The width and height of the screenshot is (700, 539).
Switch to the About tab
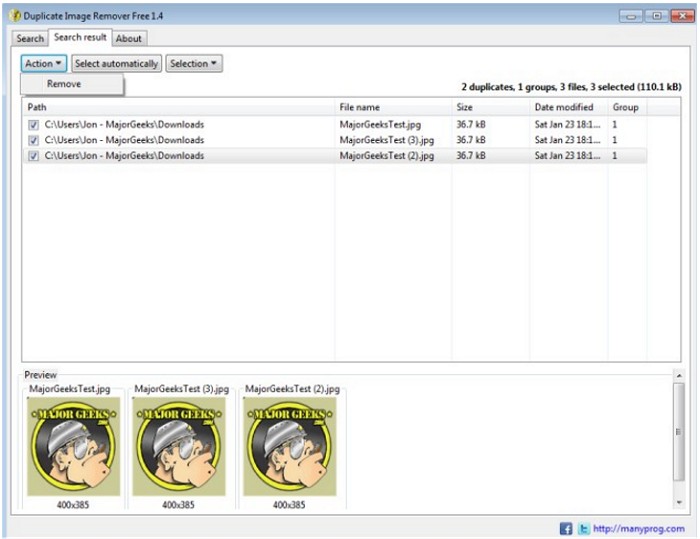(x=129, y=38)
